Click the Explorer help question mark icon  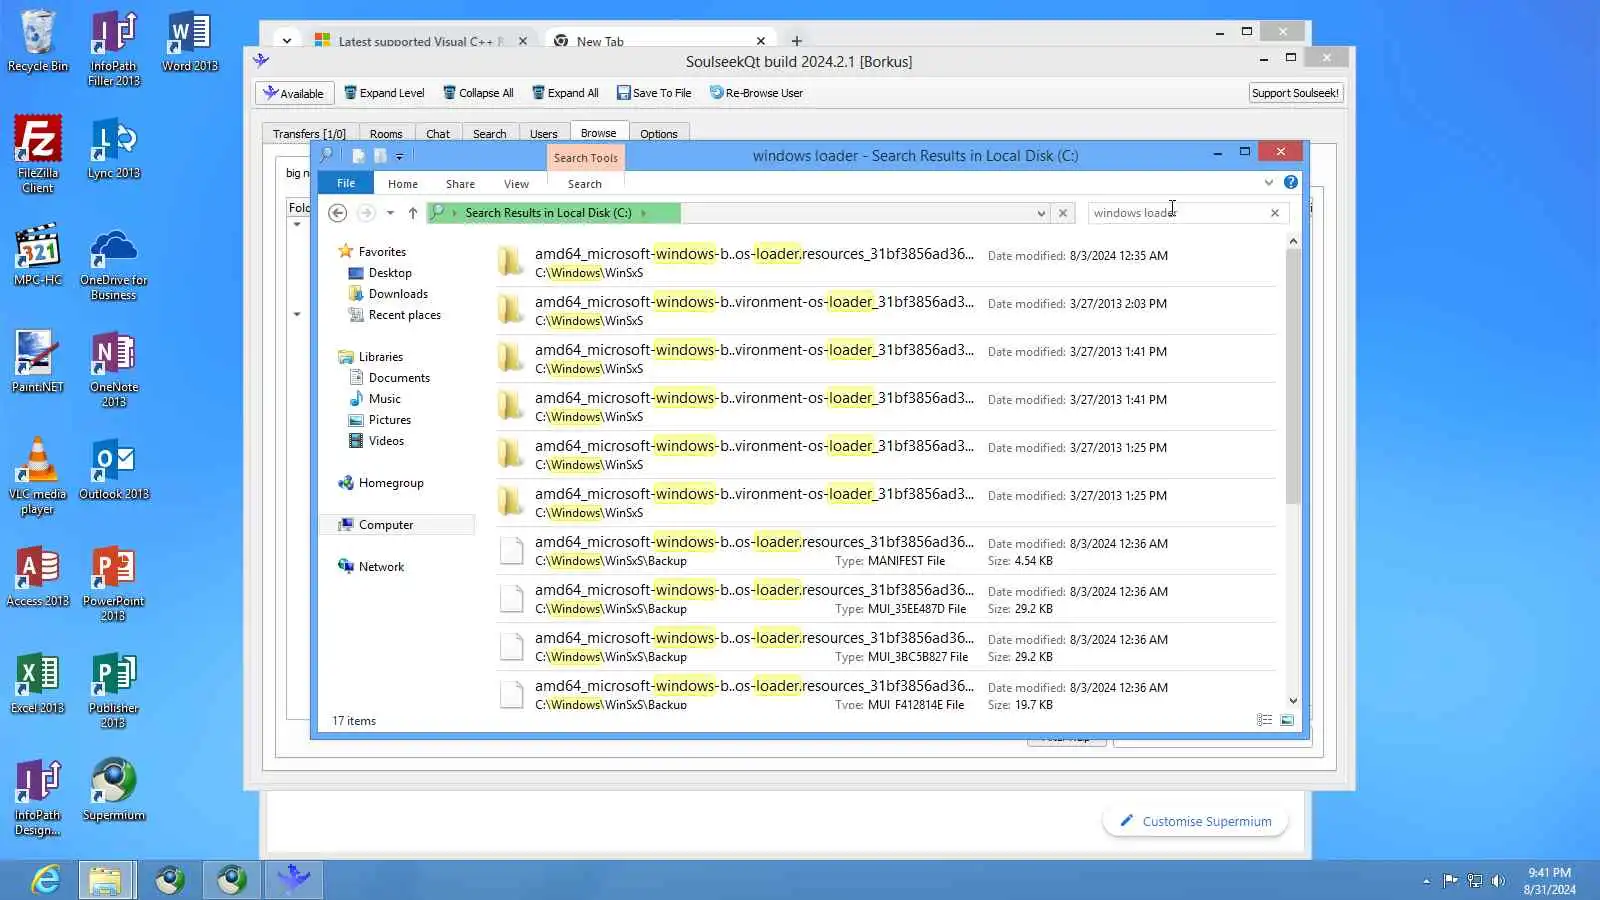(1291, 182)
